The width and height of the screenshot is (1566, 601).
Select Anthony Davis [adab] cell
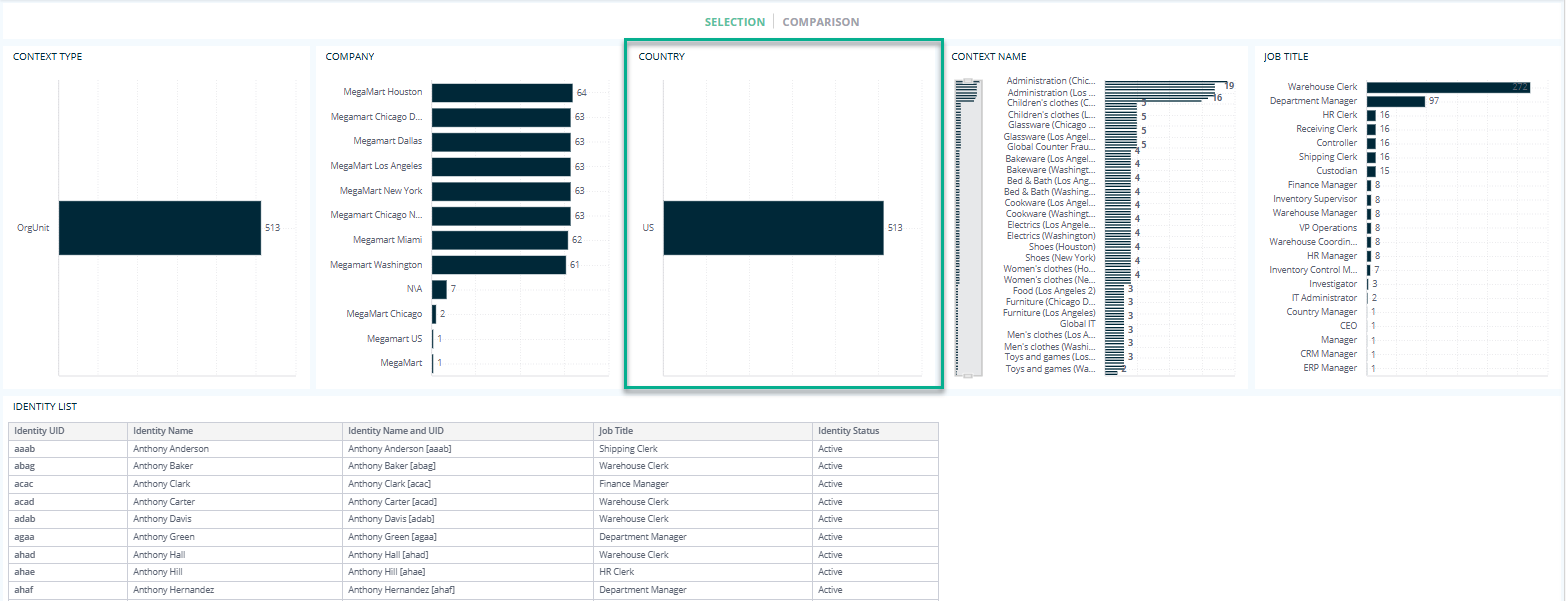[x=468, y=519]
